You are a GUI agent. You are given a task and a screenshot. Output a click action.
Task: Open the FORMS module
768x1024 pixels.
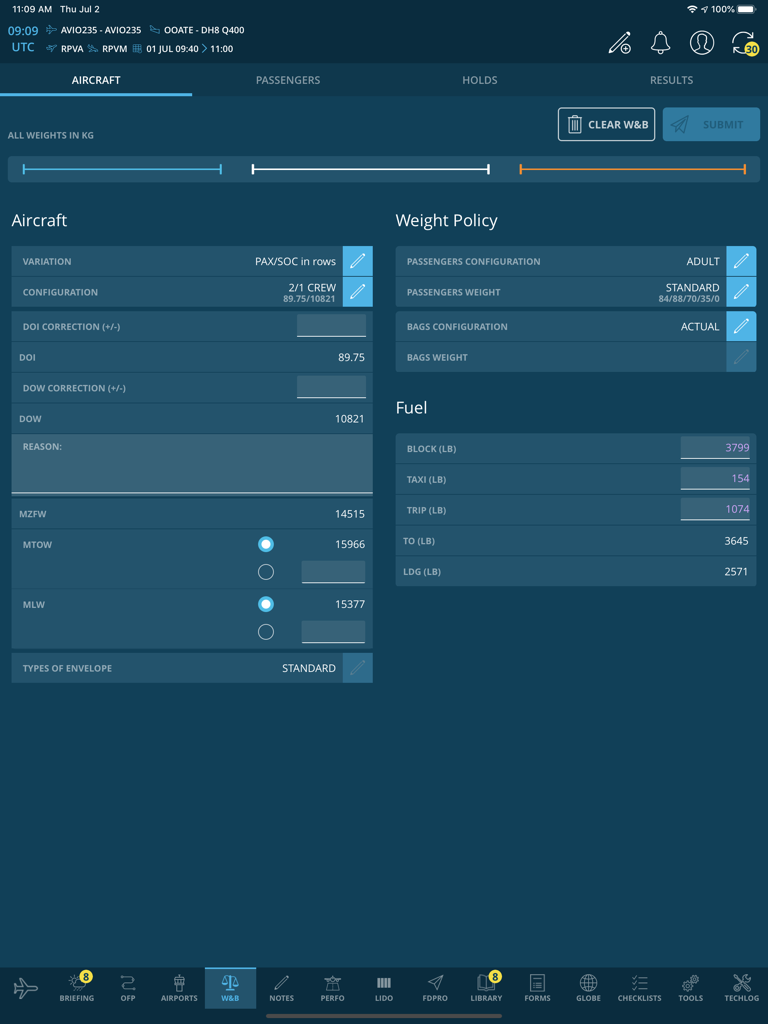tap(537, 987)
